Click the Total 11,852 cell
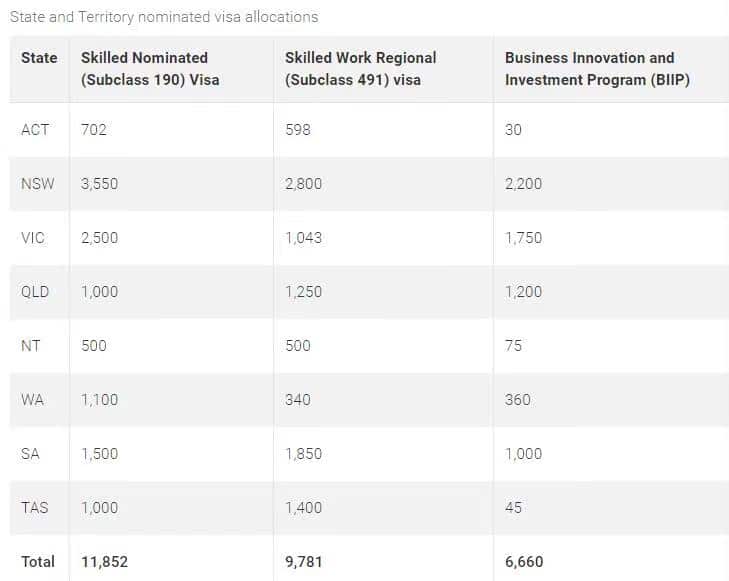The height and width of the screenshot is (581, 729). coord(104,562)
